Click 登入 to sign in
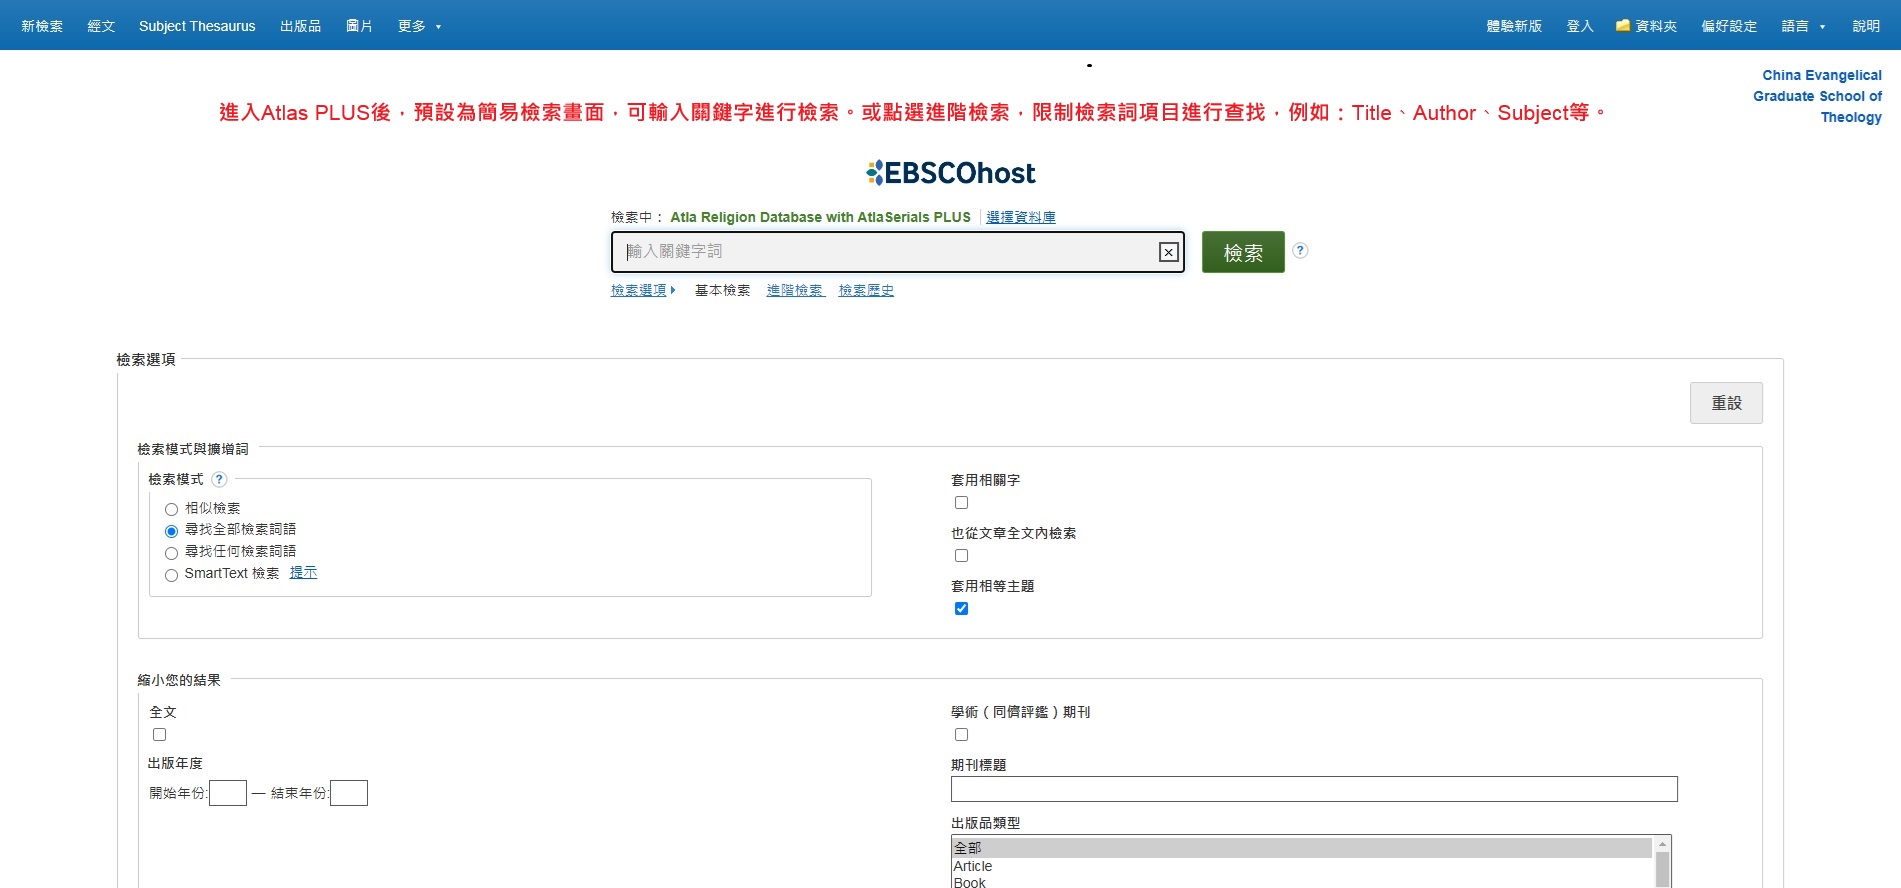The width and height of the screenshot is (1901, 888). pos(1580,26)
